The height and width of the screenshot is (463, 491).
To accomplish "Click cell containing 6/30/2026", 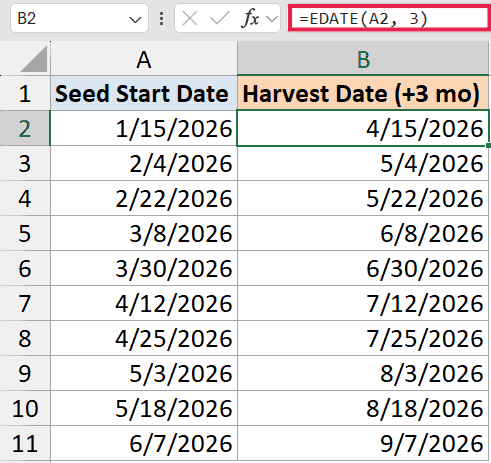I will point(363,269).
